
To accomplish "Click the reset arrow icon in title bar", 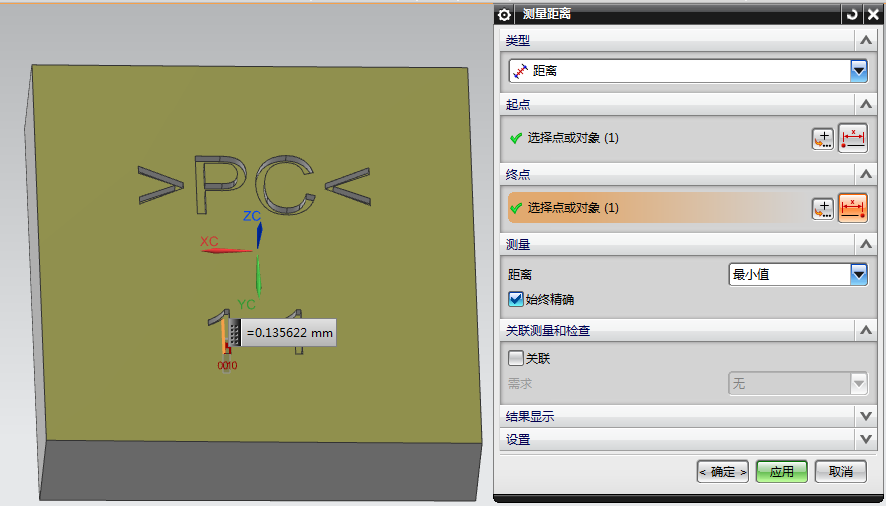I will click(x=852, y=14).
